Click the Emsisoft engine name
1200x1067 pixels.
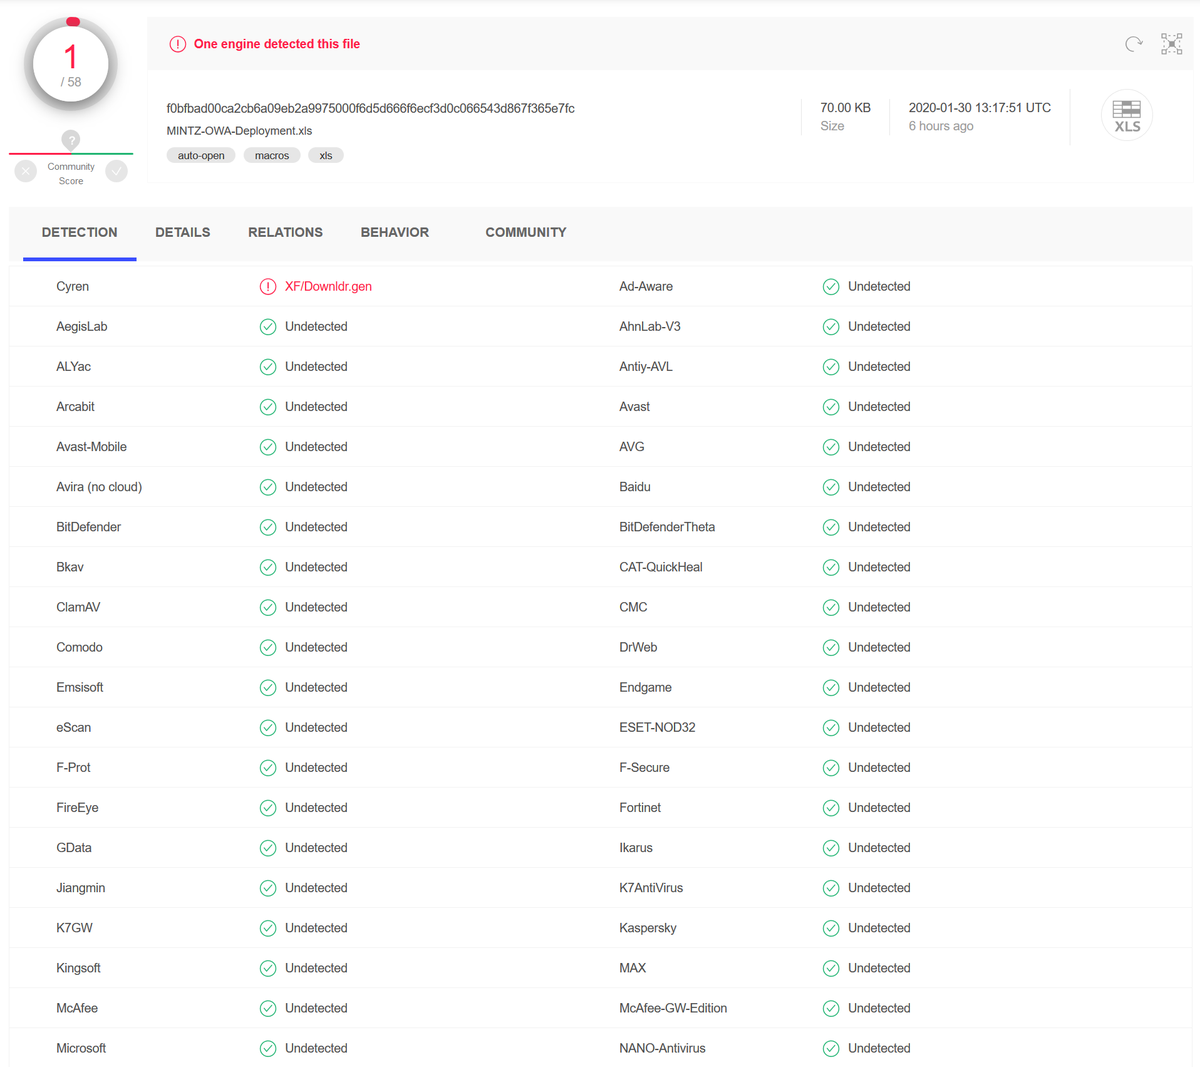(x=80, y=687)
